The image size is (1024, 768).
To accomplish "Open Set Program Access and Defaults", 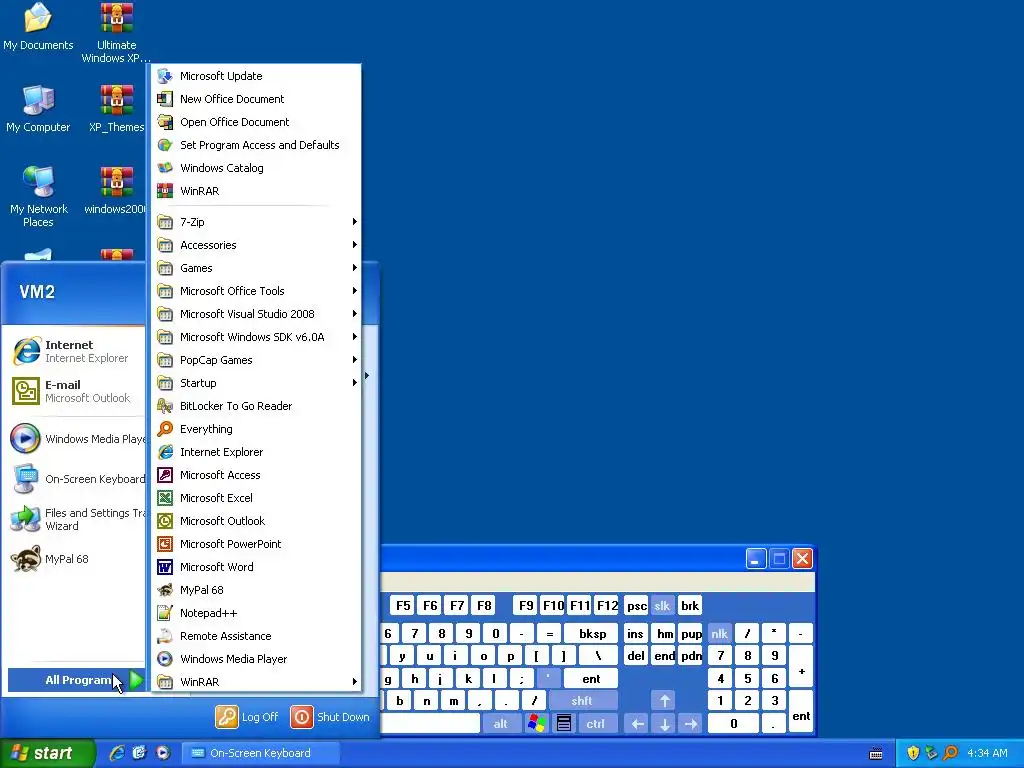I will [256, 145].
